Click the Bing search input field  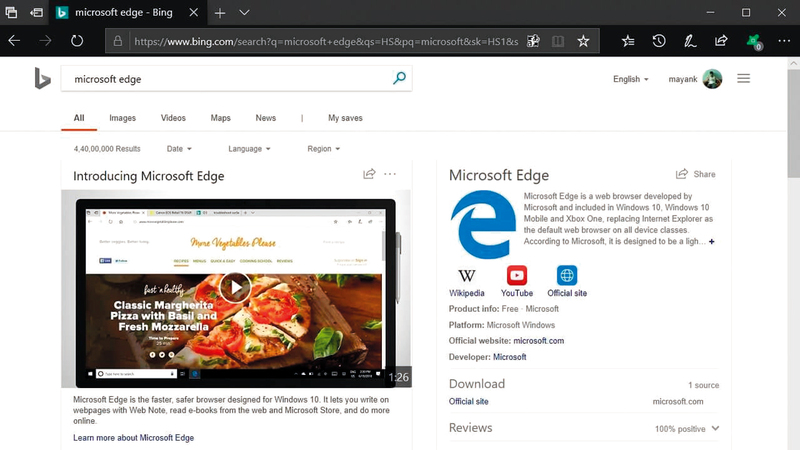[225, 79]
